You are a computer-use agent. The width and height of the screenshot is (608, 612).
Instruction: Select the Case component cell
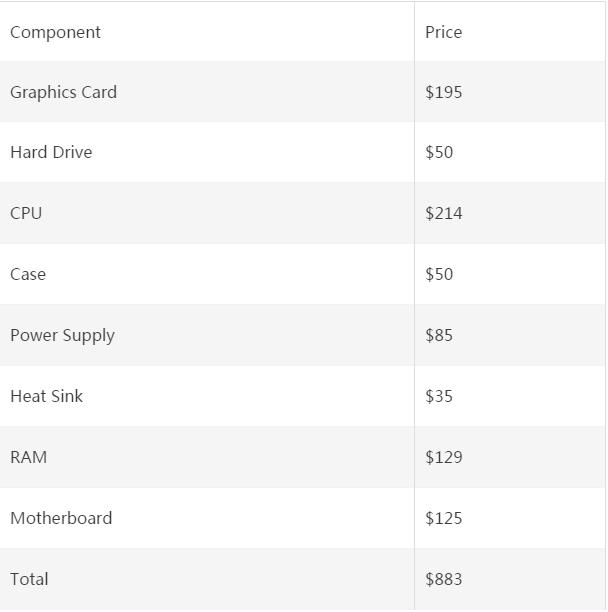pos(28,274)
